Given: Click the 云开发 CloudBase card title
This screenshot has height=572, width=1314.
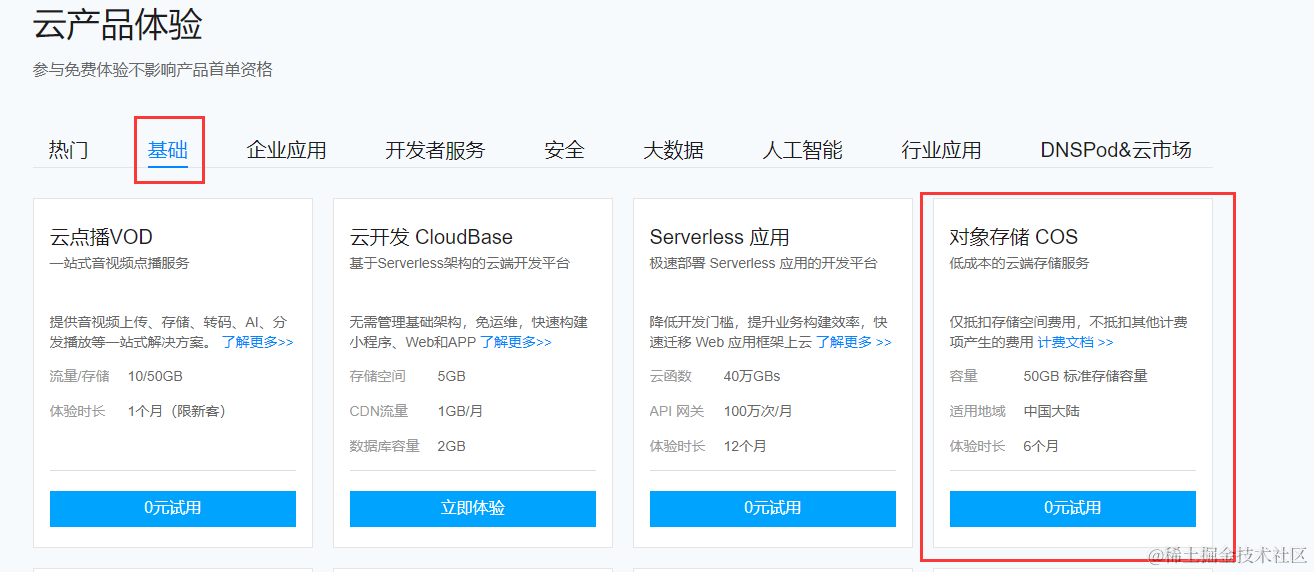Looking at the screenshot, I should [x=431, y=237].
